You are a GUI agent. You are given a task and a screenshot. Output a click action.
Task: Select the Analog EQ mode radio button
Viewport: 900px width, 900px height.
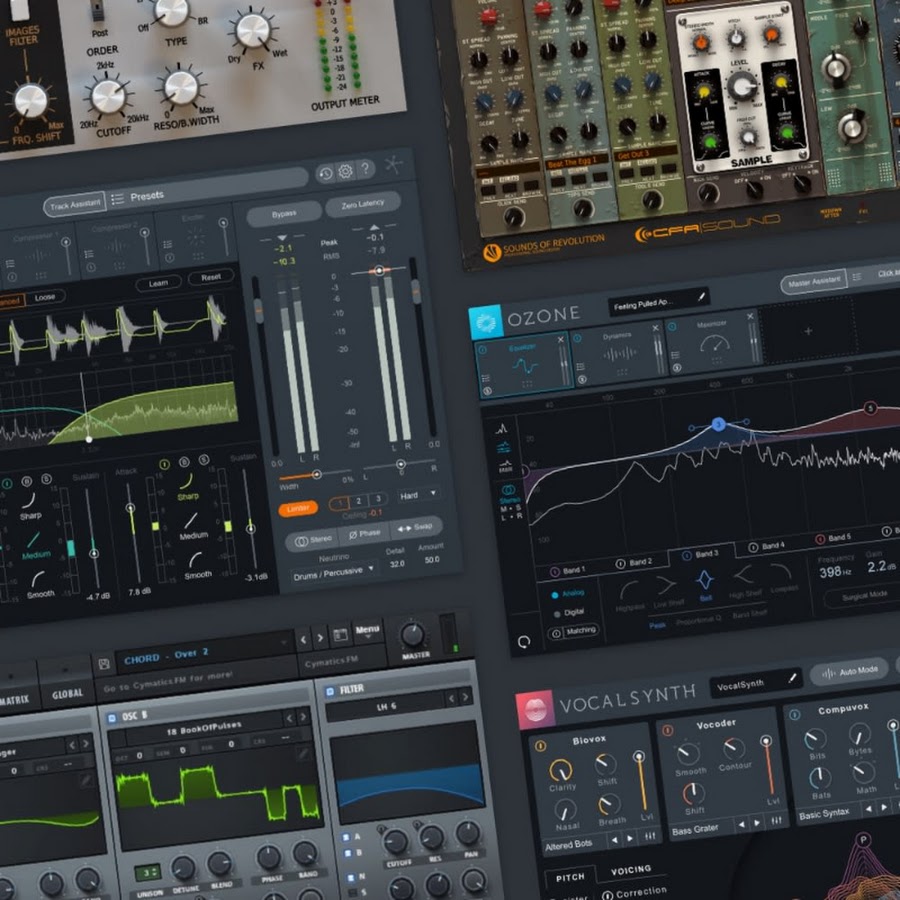click(554, 595)
